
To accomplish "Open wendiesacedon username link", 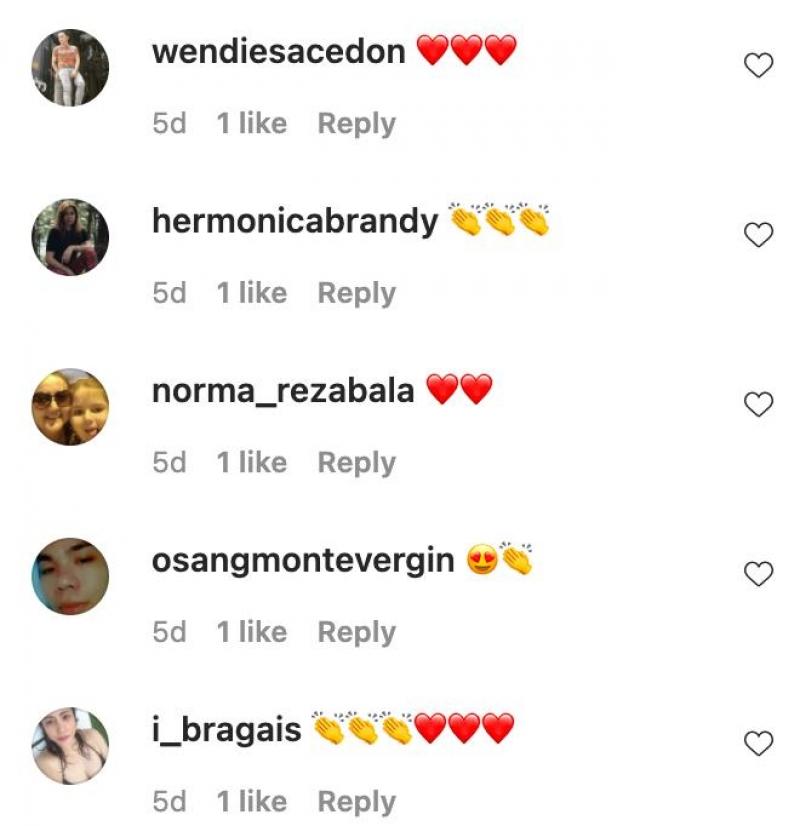I will click(279, 52).
